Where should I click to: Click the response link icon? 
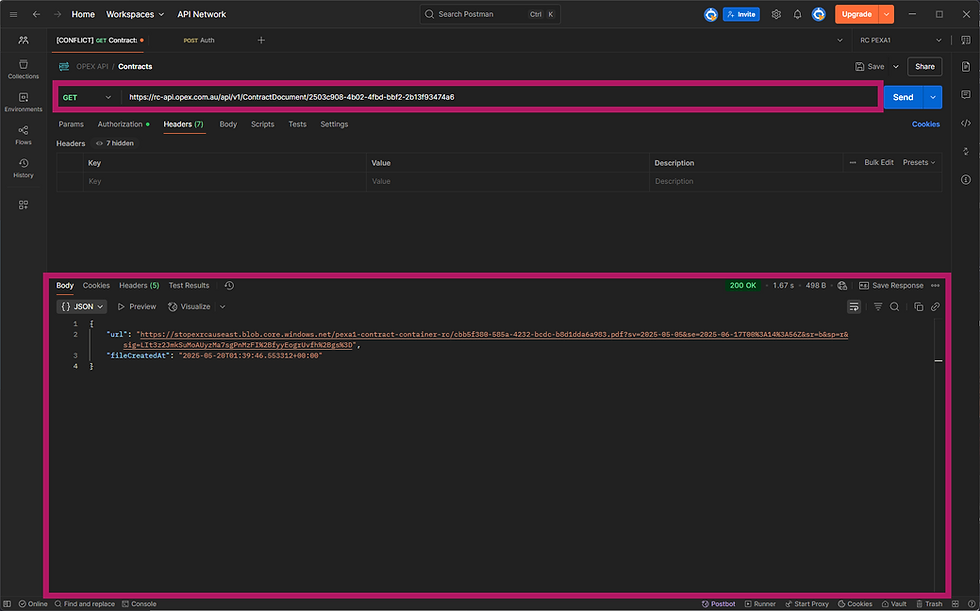[x=935, y=307]
